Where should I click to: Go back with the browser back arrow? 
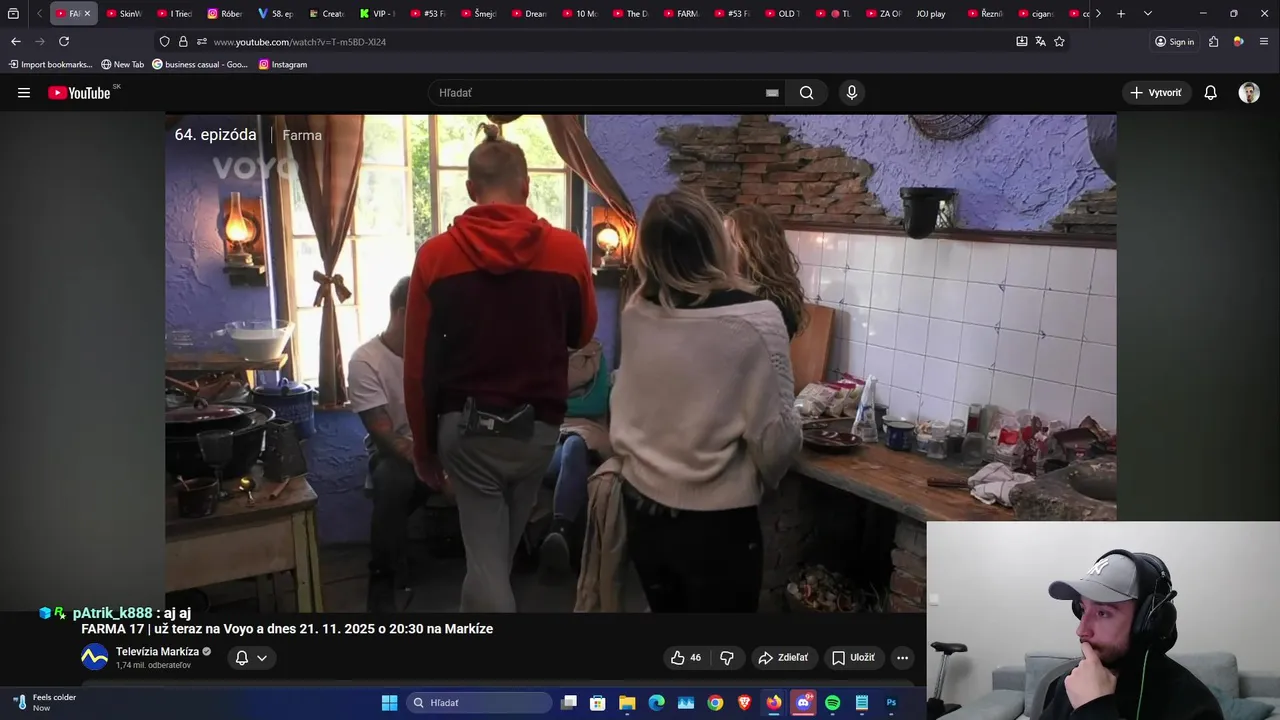point(15,41)
